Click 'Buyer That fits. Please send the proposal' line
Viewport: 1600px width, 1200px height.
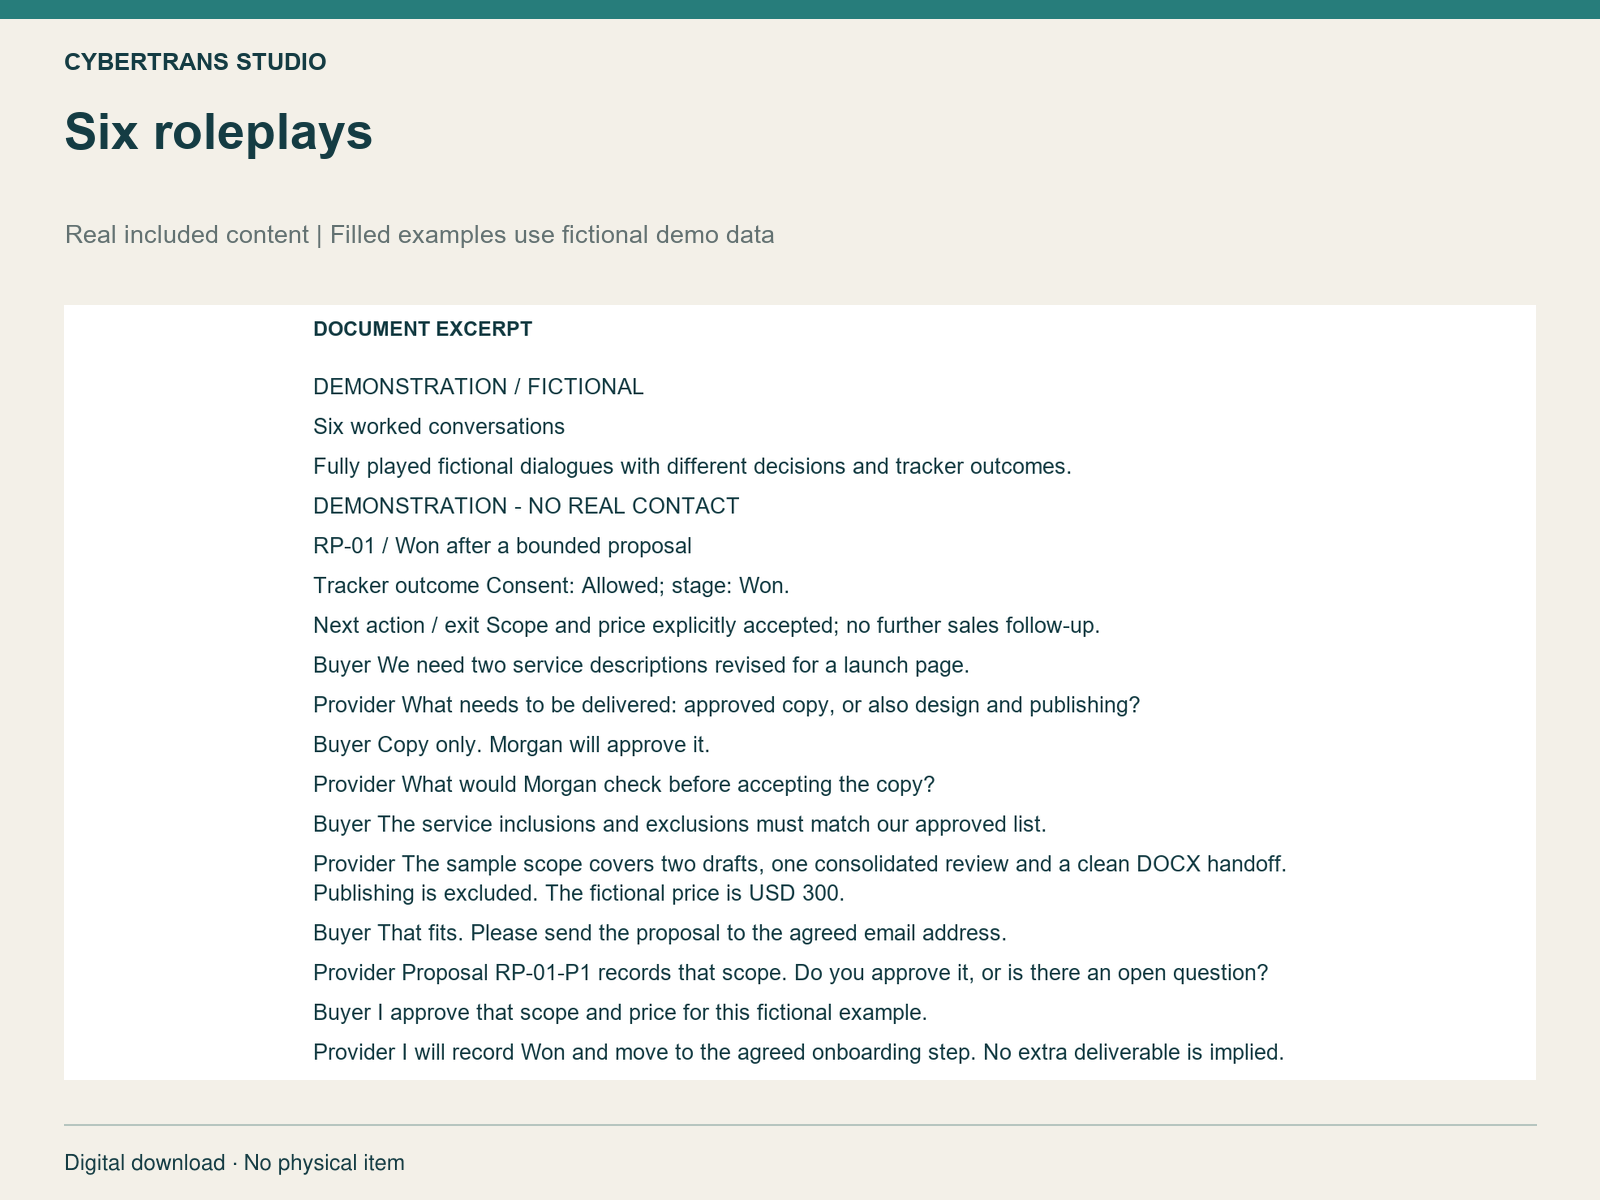660,933
